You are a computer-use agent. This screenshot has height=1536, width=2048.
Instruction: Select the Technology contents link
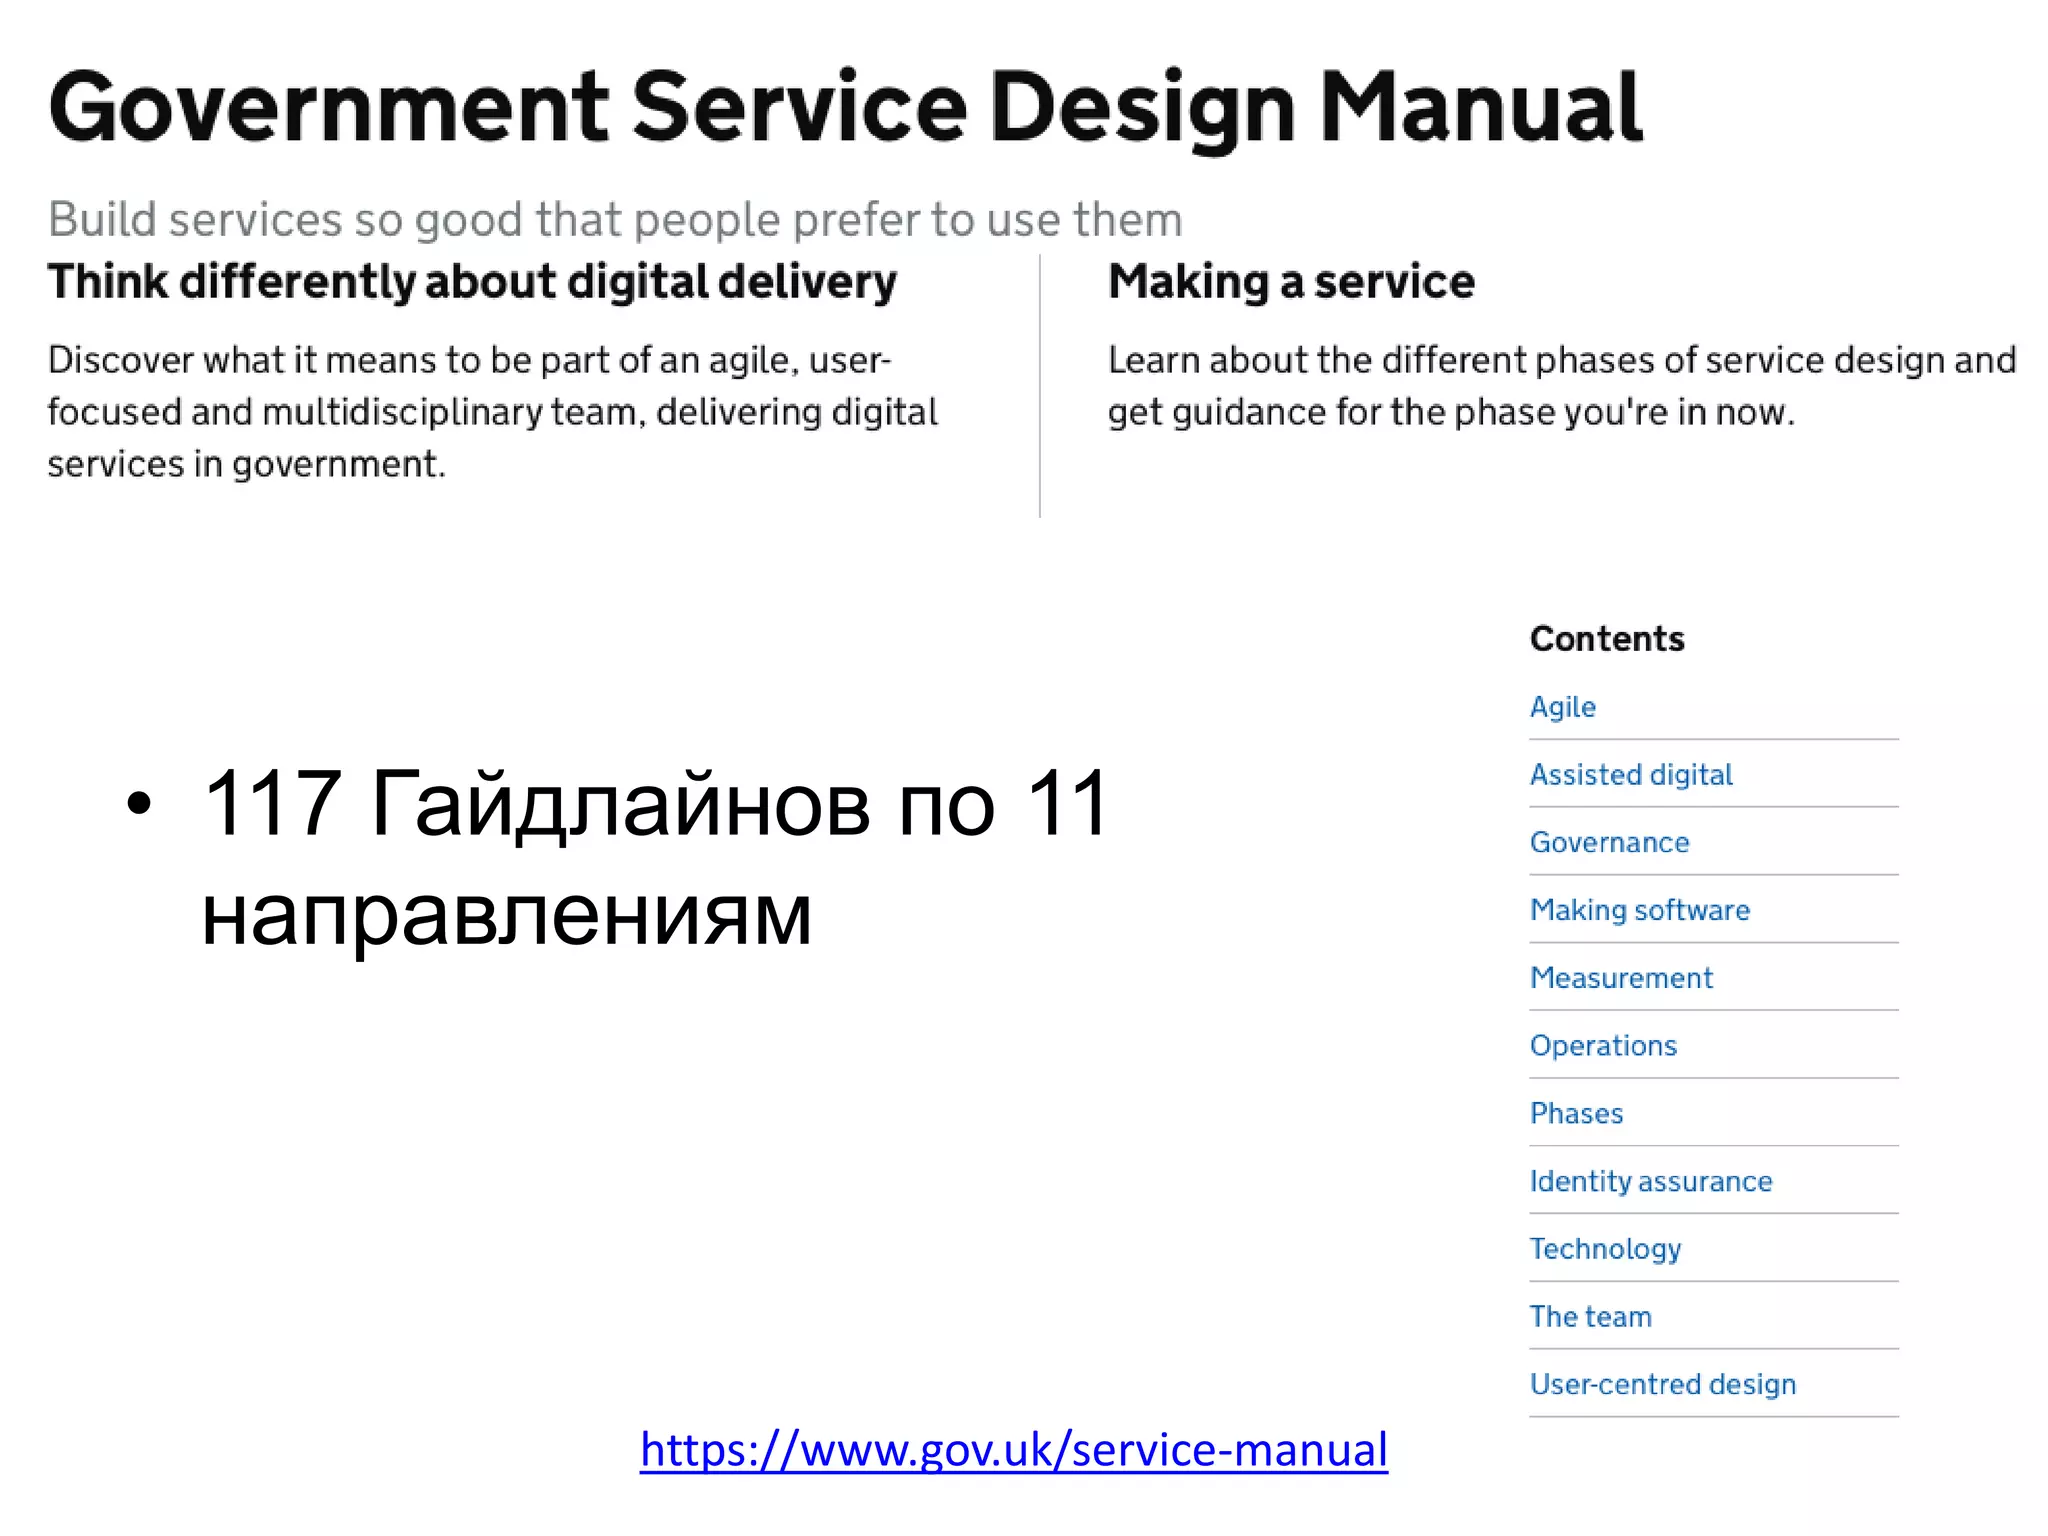point(1605,1250)
